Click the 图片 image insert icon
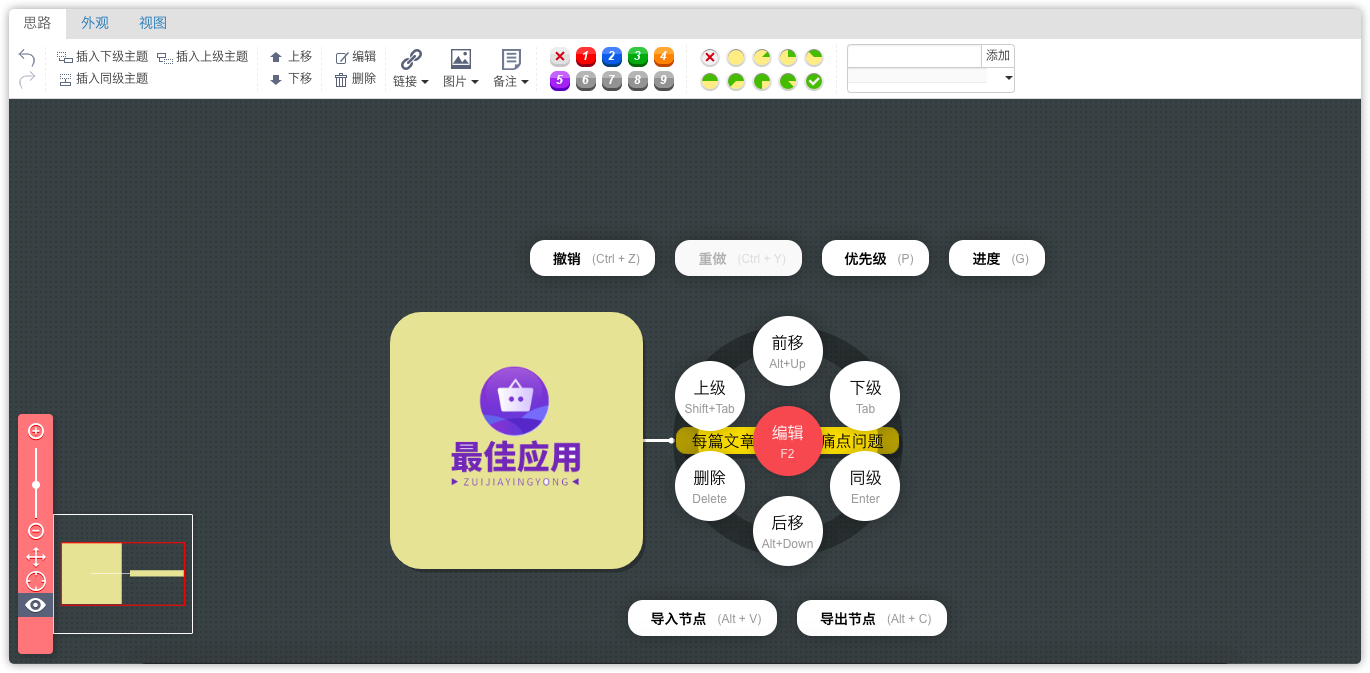The height and width of the screenshot is (673, 1370). [459, 57]
